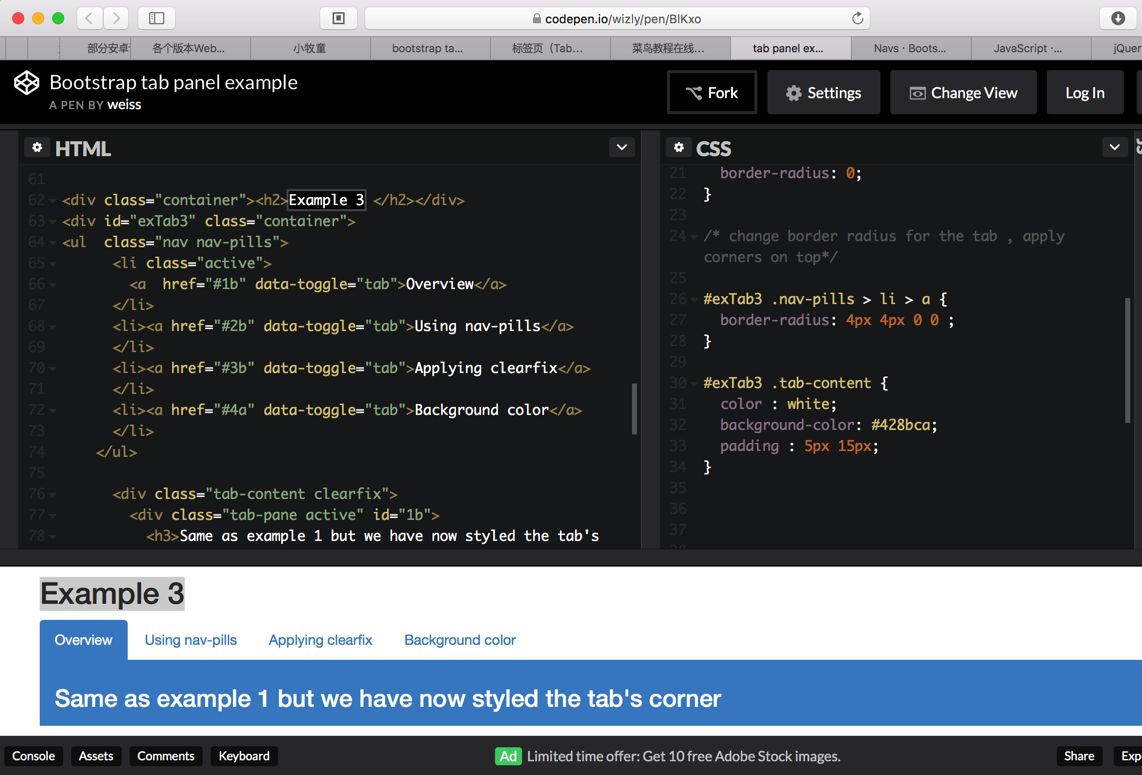
Task: Go back with Safari back arrow
Action: pos(90,18)
